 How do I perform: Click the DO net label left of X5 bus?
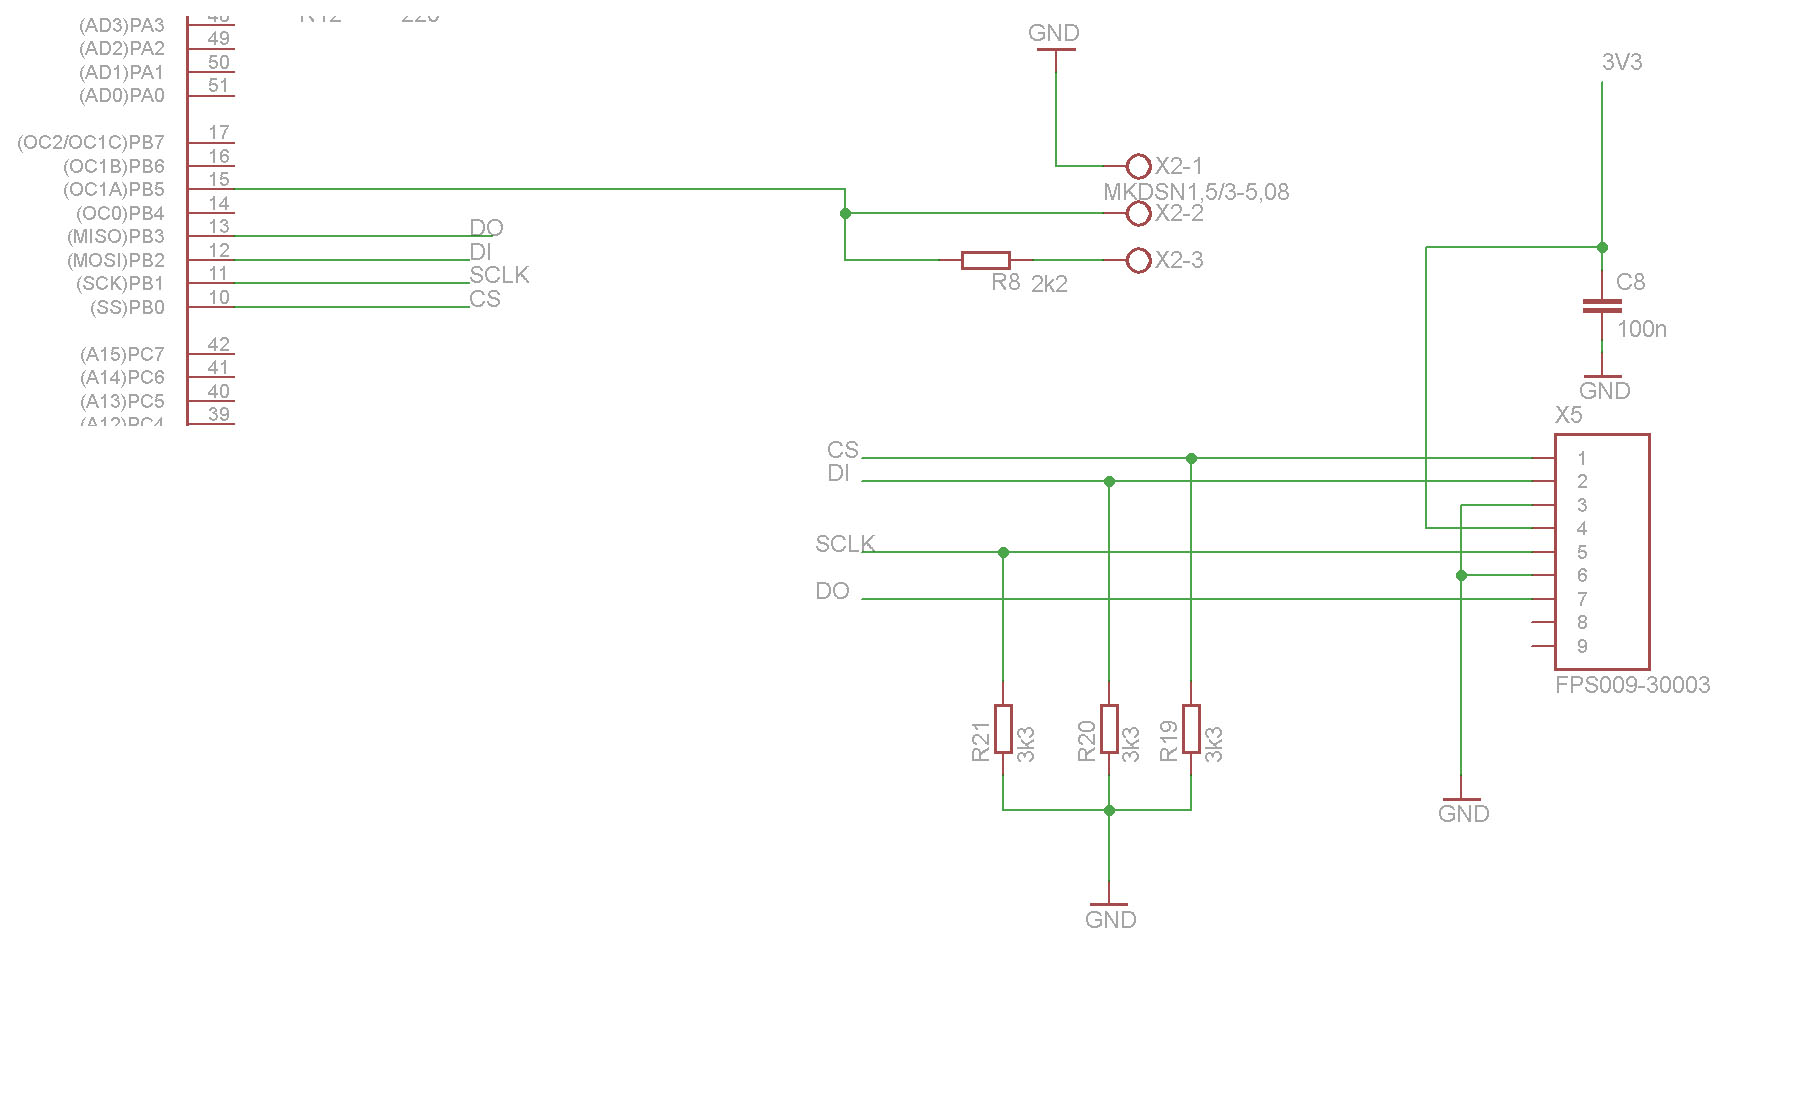point(832,591)
